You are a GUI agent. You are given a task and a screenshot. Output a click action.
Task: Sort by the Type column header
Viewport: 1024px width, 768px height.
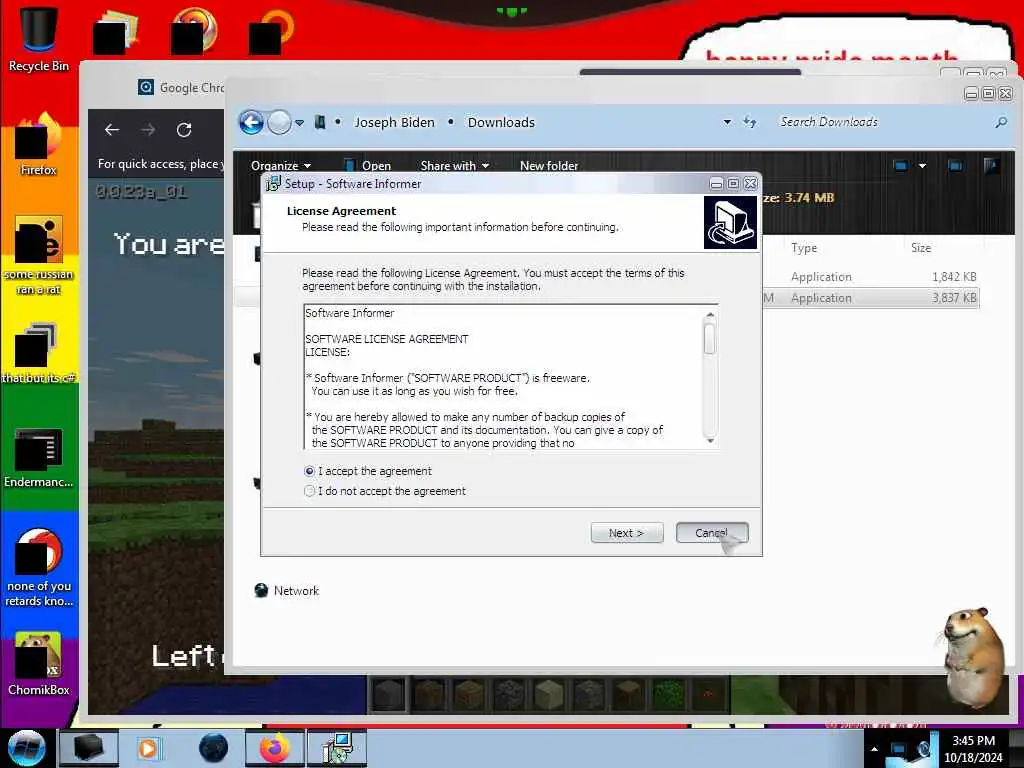pos(804,248)
